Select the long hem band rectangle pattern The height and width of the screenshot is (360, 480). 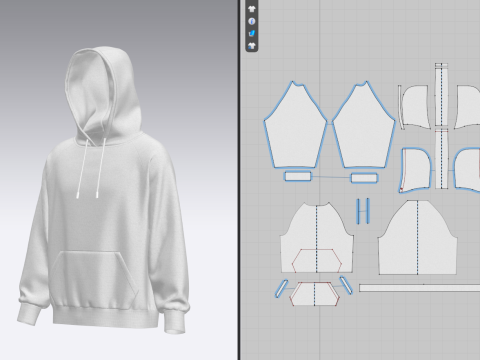point(419,288)
